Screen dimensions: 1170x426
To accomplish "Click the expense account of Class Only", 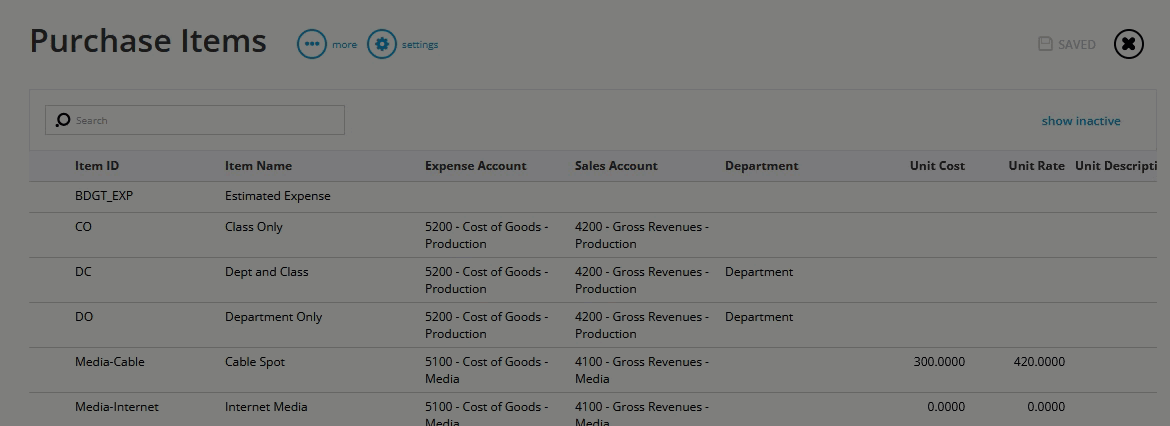I will click(487, 235).
